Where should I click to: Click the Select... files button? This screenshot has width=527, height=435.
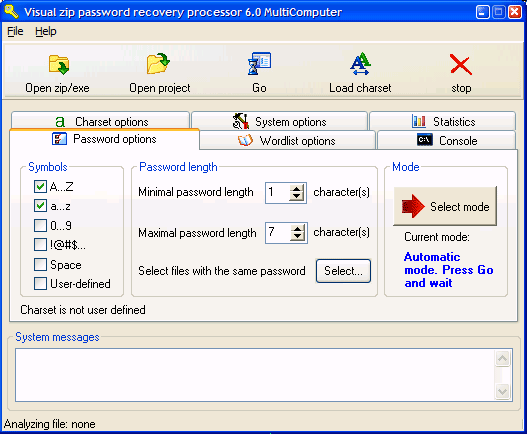coord(343,271)
